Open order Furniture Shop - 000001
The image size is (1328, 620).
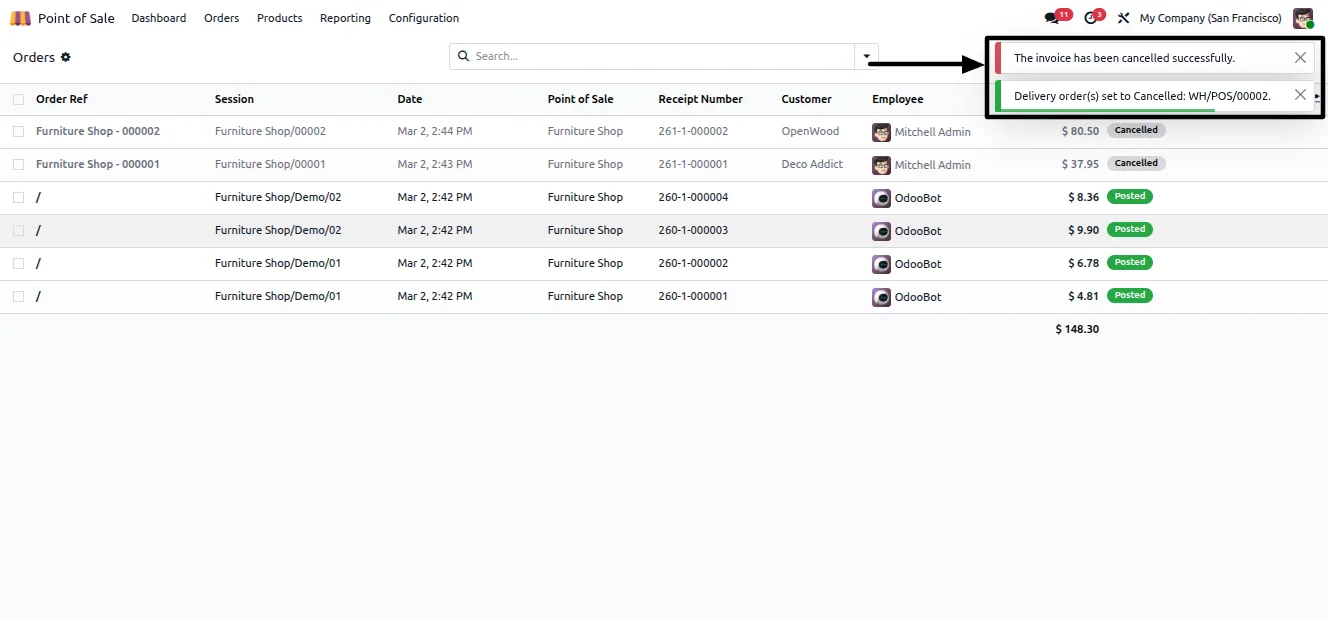click(x=98, y=164)
